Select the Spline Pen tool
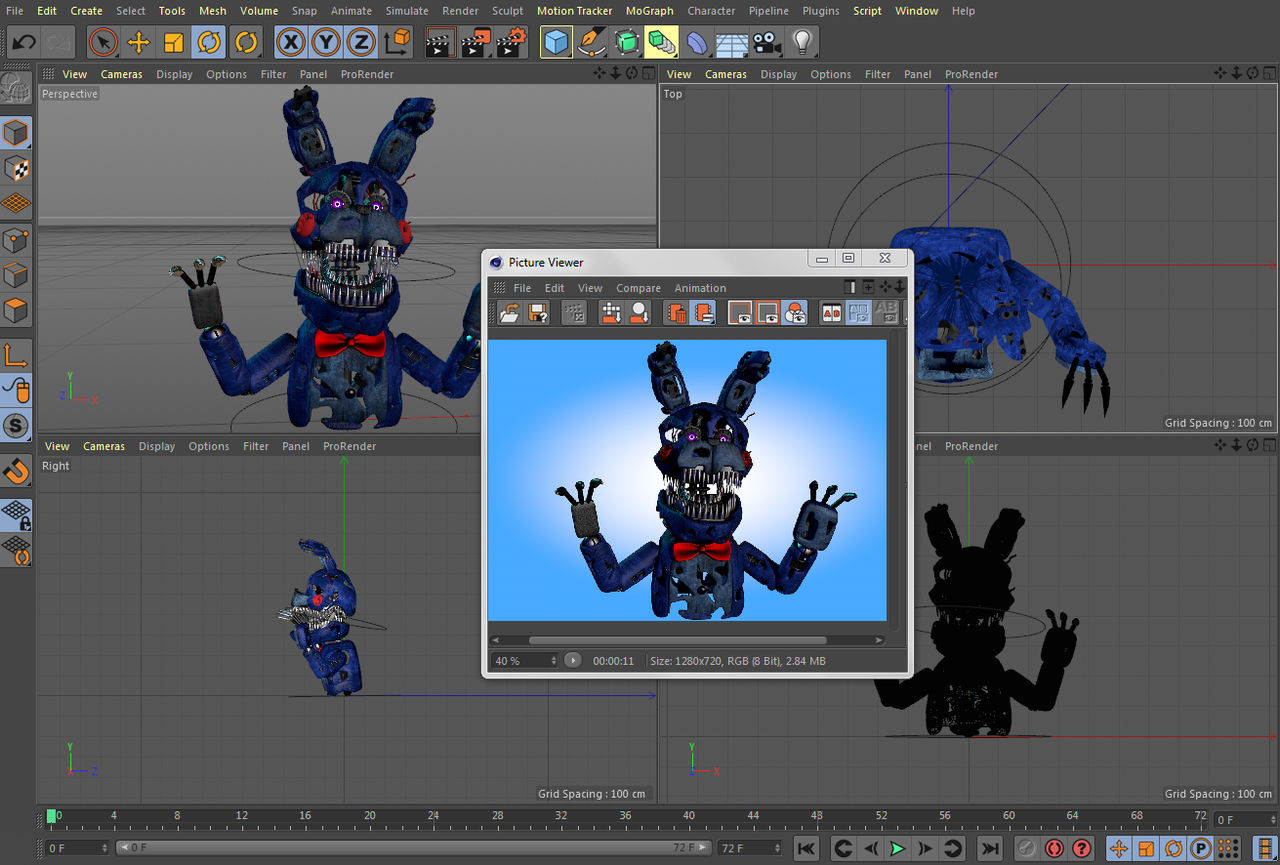 click(592, 42)
